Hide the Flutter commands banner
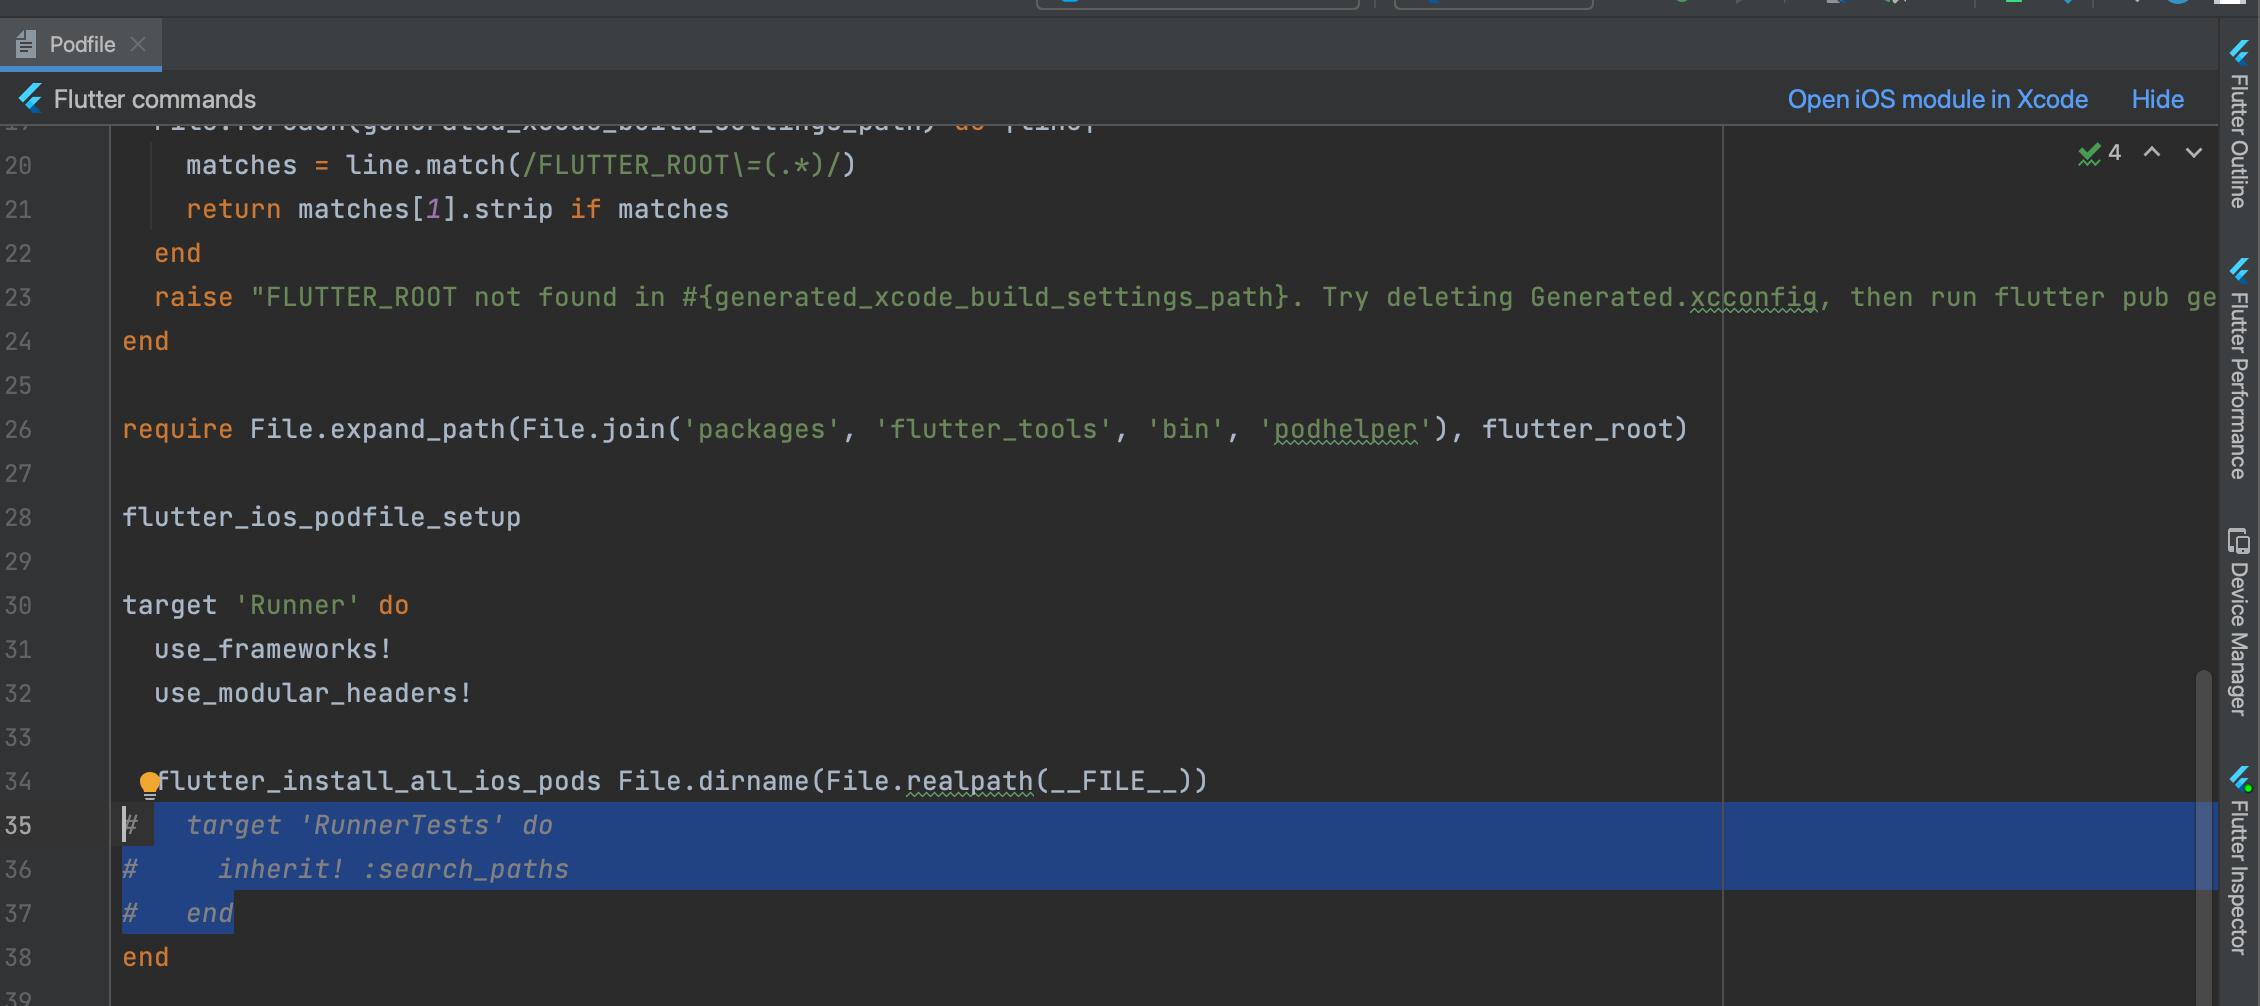 2157,99
